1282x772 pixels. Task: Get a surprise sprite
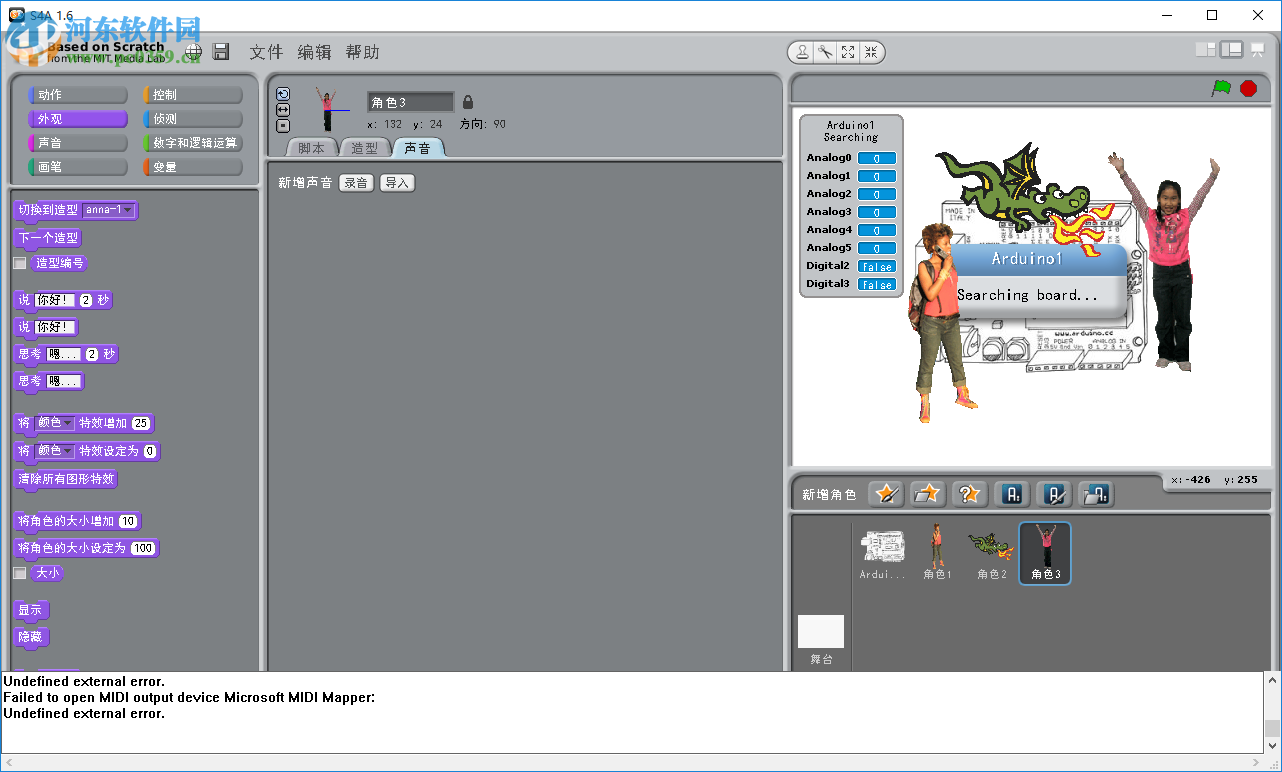click(x=970, y=494)
